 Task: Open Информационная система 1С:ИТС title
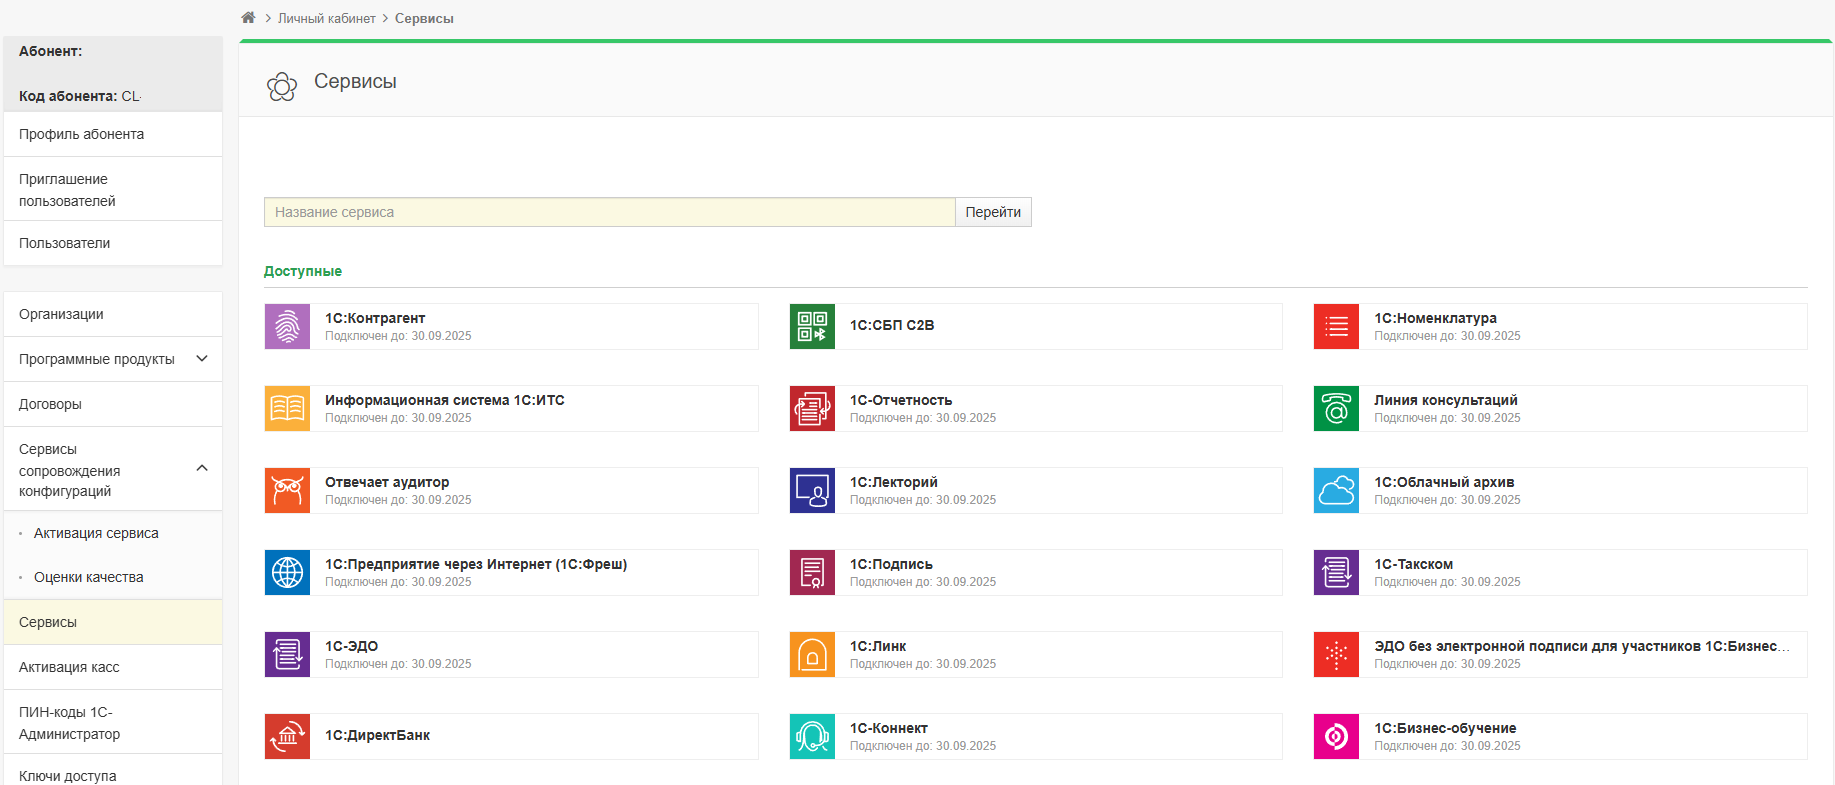pyautogui.click(x=445, y=400)
